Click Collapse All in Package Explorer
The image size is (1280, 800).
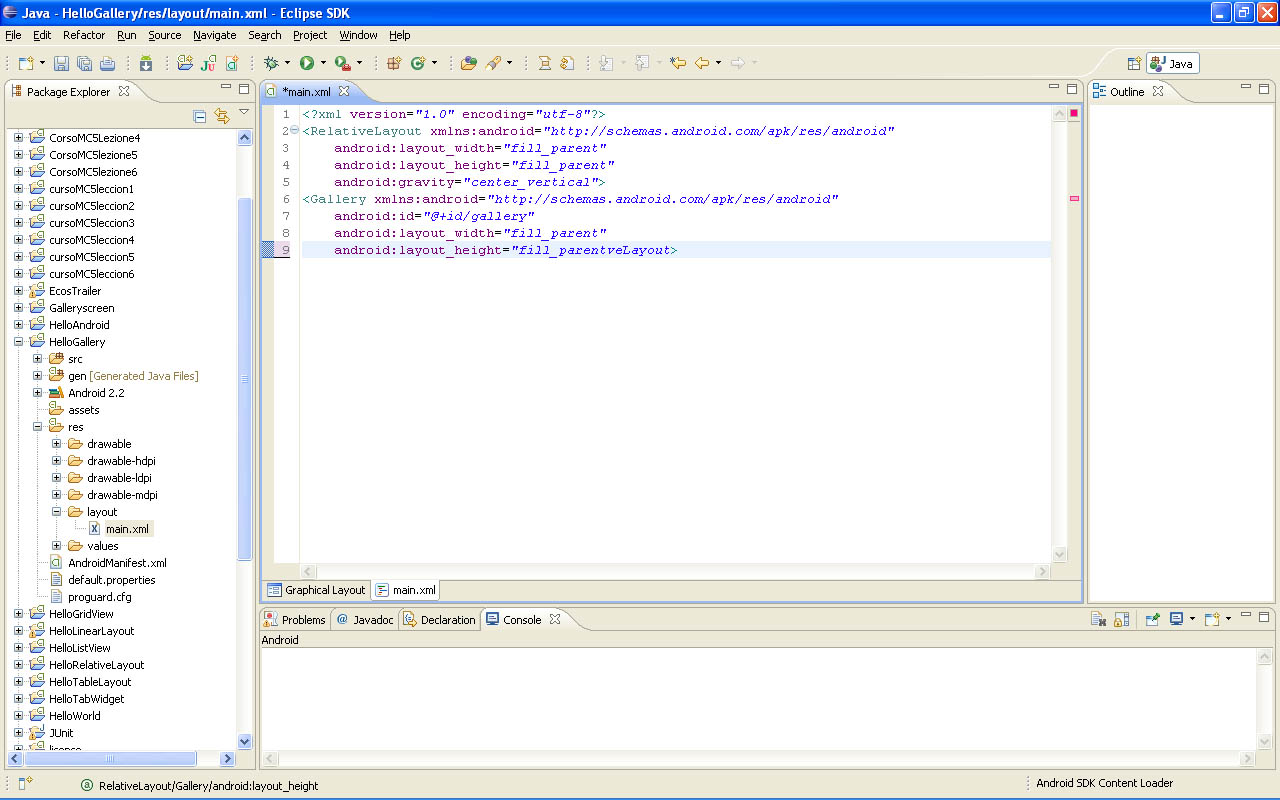point(200,116)
